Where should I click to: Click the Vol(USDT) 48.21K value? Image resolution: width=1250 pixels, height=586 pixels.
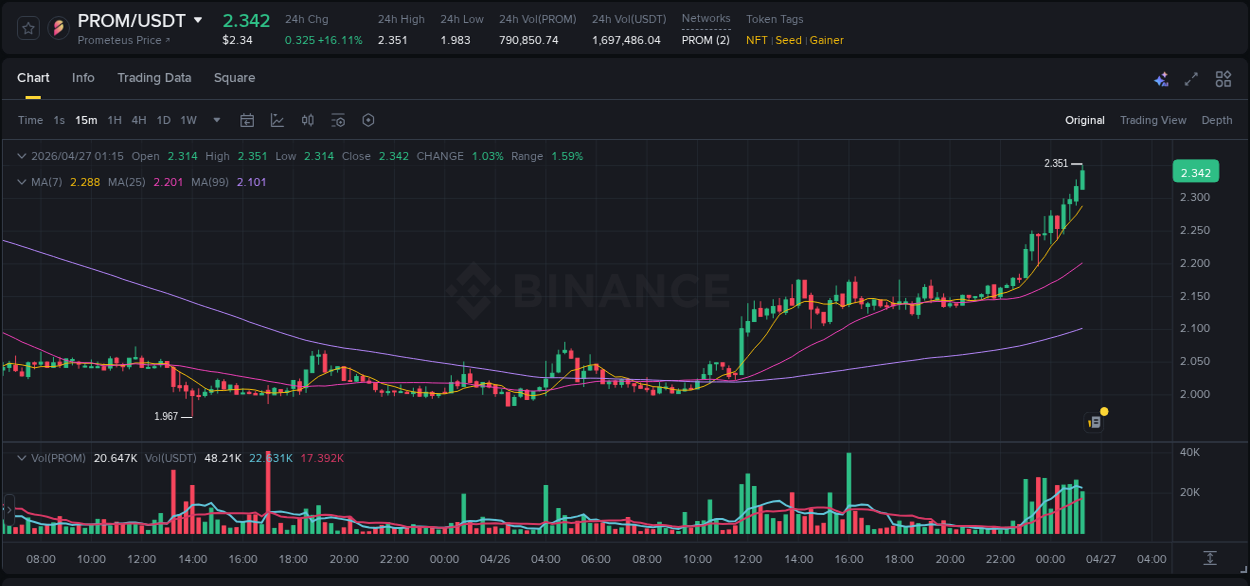(x=221, y=457)
